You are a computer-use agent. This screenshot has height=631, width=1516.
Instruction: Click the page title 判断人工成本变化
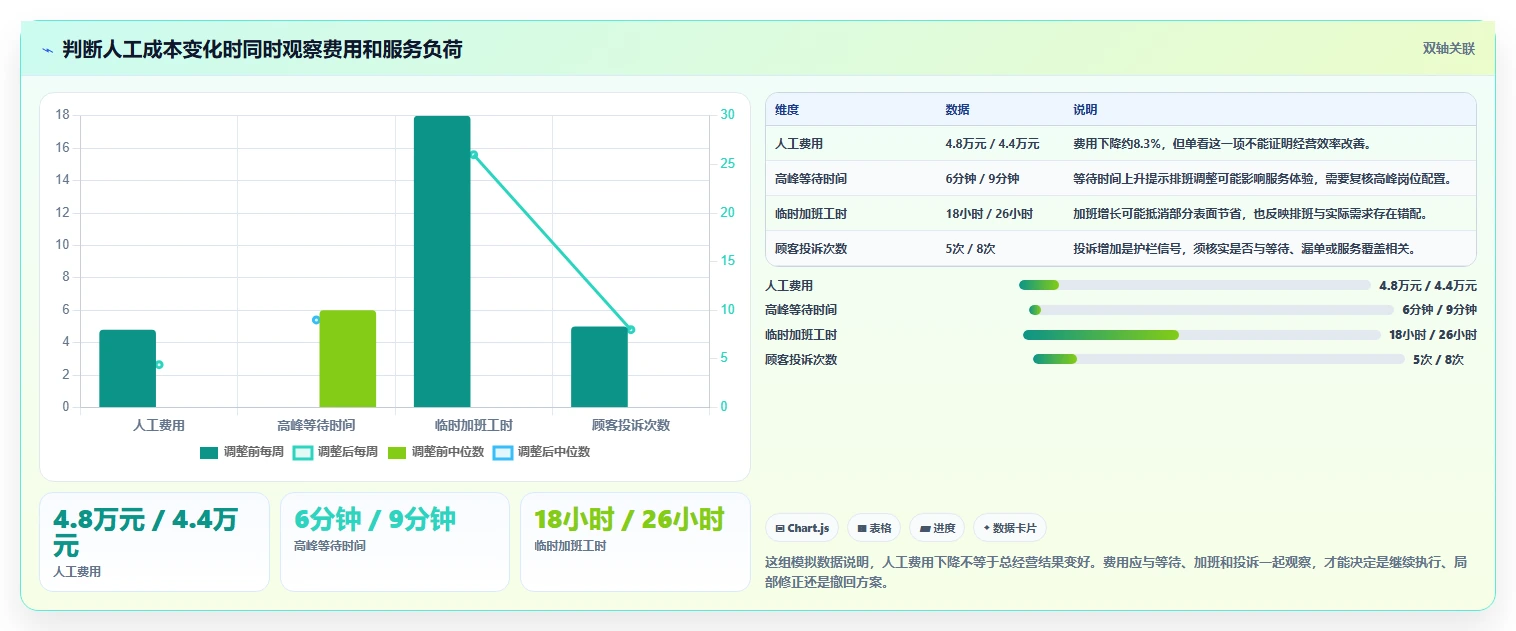click(262, 49)
